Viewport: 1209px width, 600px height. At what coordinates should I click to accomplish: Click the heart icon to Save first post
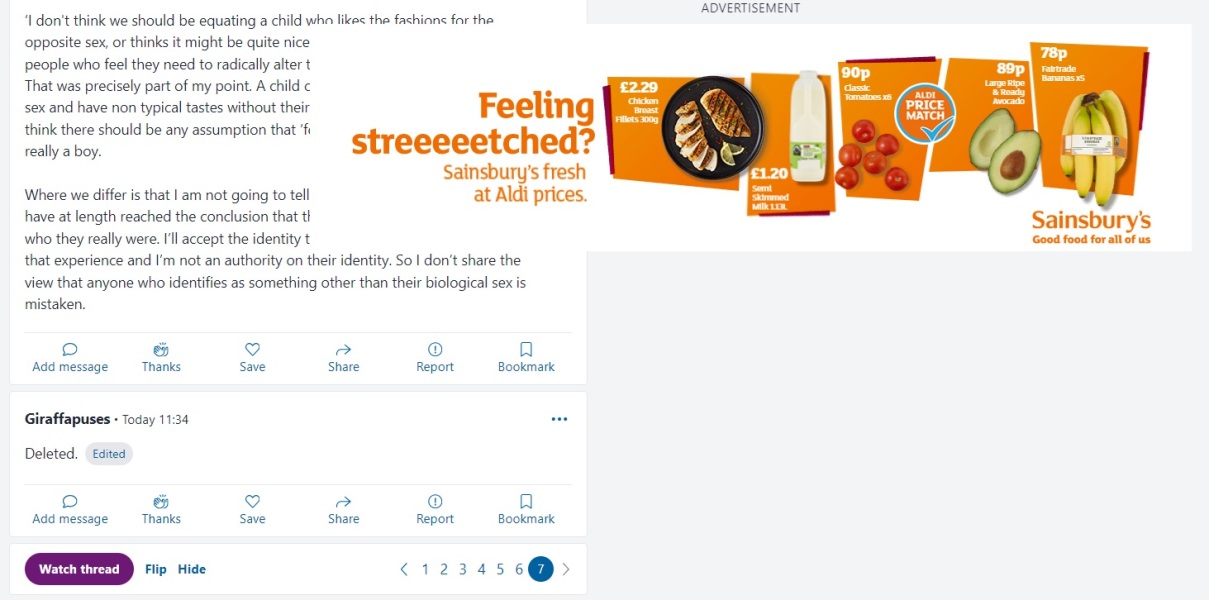click(x=252, y=349)
